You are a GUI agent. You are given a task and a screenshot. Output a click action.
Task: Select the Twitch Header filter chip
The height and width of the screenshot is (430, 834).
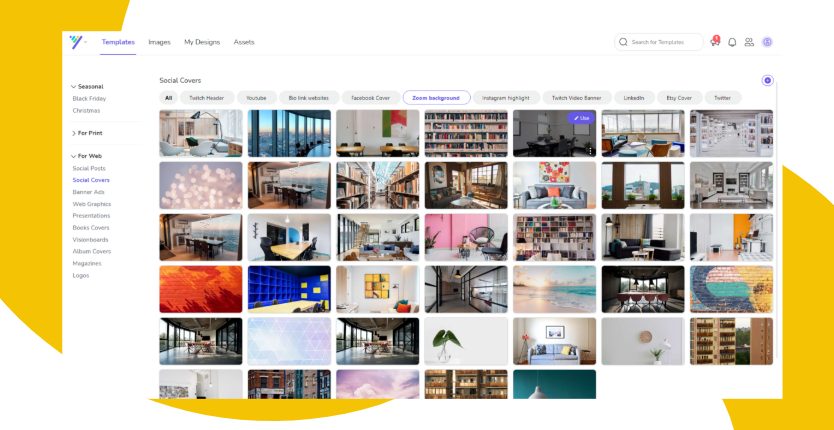[x=207, y=98]
